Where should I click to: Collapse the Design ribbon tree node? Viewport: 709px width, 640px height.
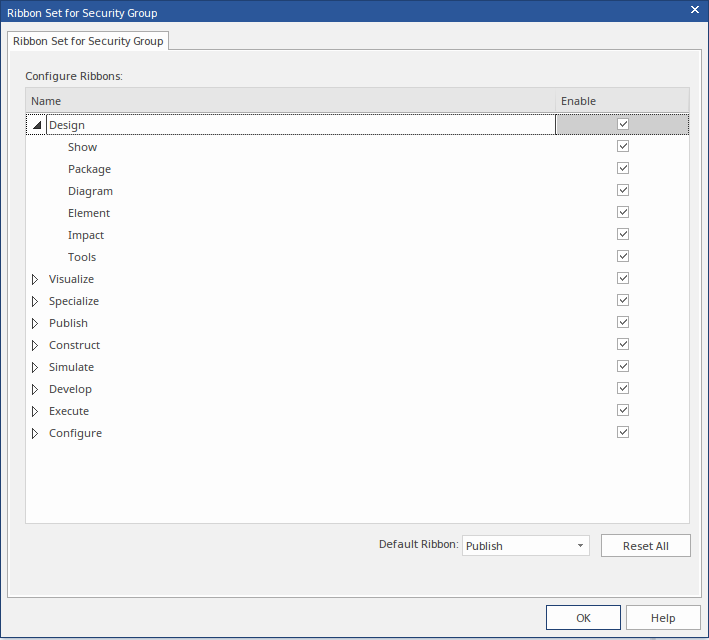click(37, 125)
